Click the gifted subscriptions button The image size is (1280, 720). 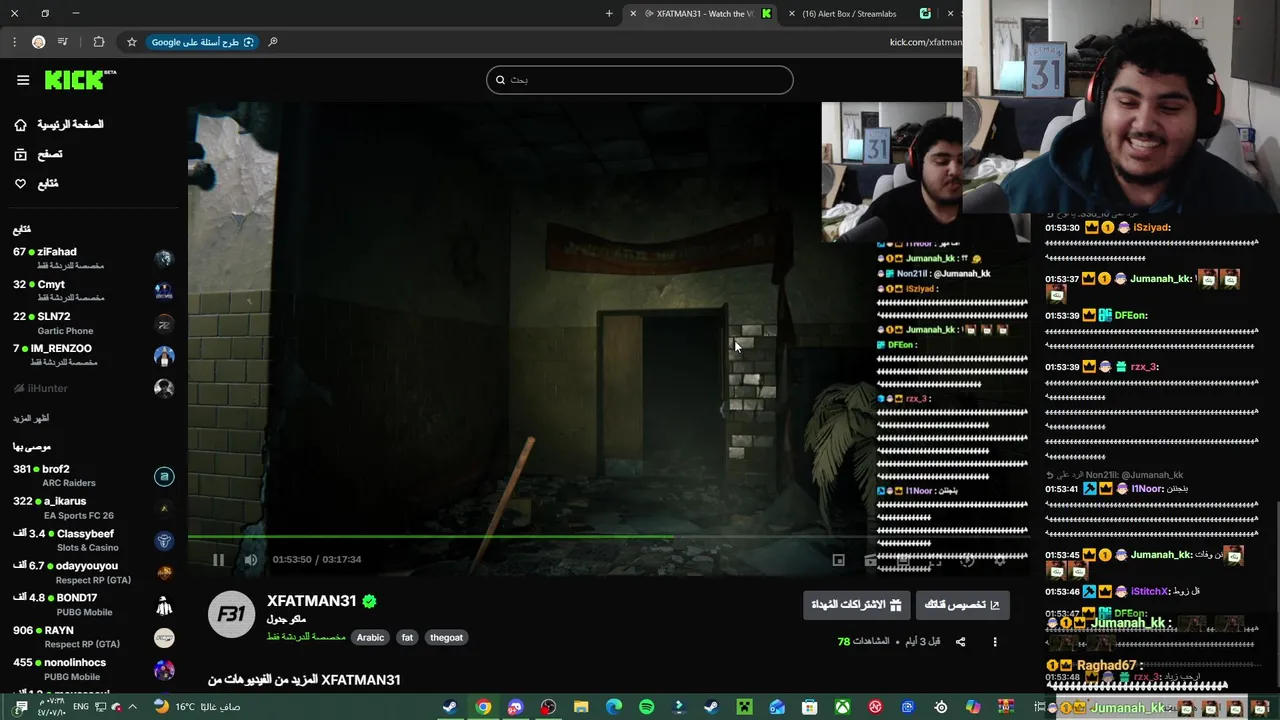click(856, 605)
